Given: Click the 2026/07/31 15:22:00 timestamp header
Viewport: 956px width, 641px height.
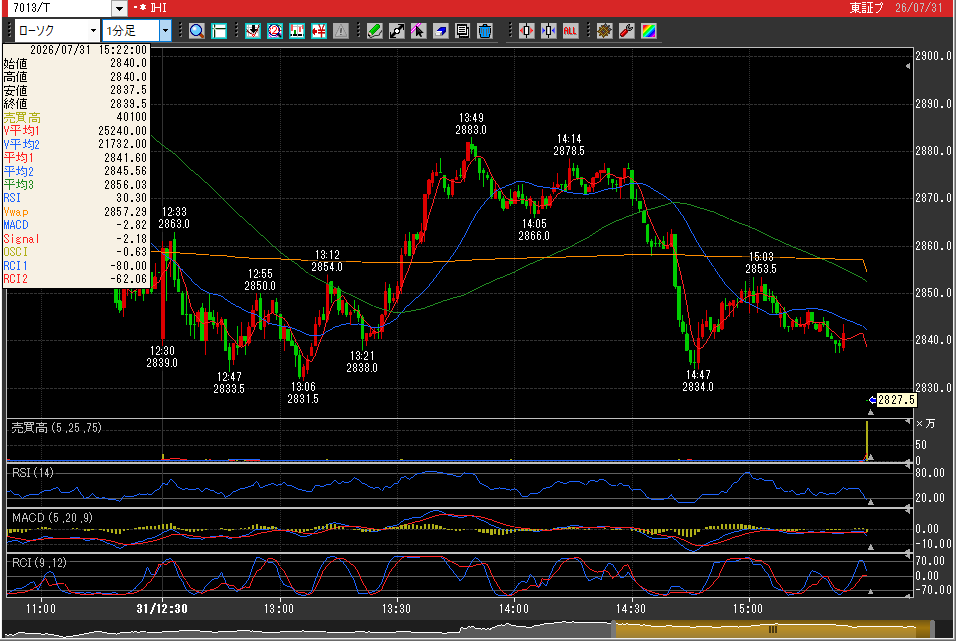Looking at the screenshot, I should [89, 50].
